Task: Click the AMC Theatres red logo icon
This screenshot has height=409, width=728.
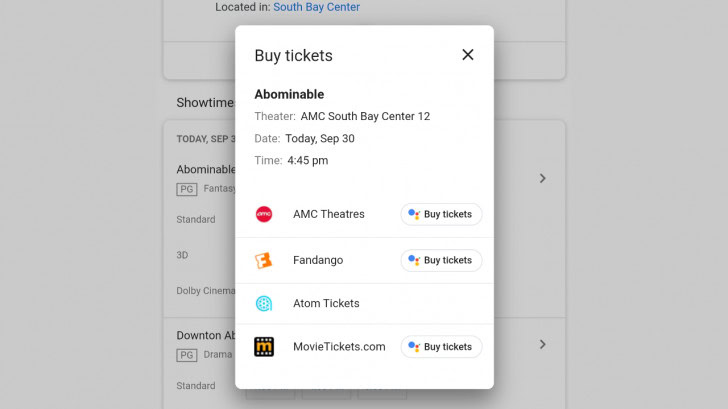Action: tap(264, 214)
